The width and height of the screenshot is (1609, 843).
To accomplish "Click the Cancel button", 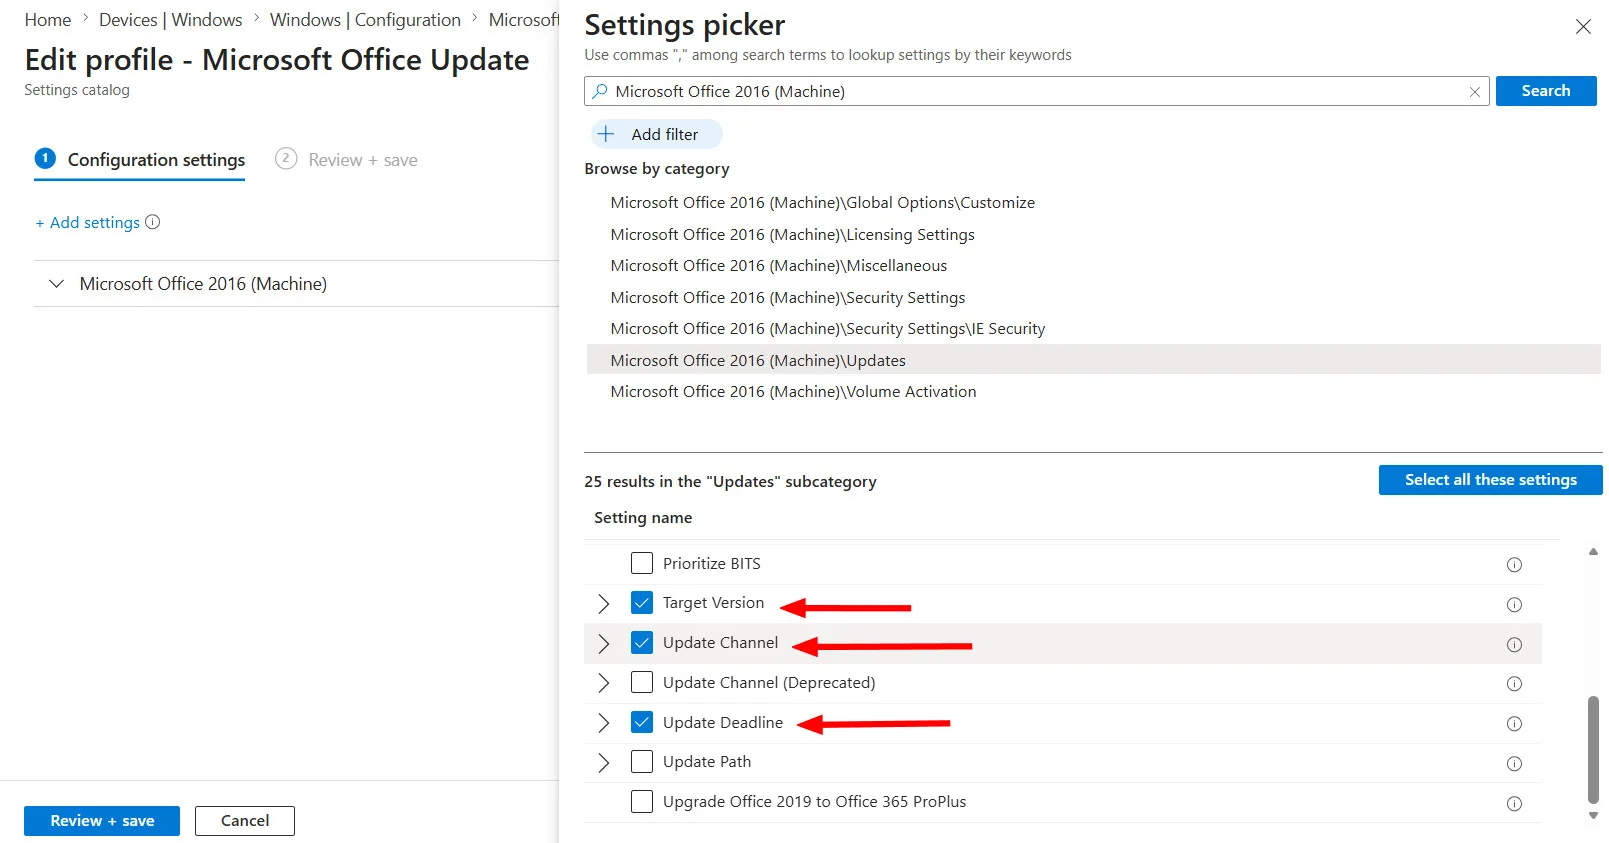I will 245,821.
